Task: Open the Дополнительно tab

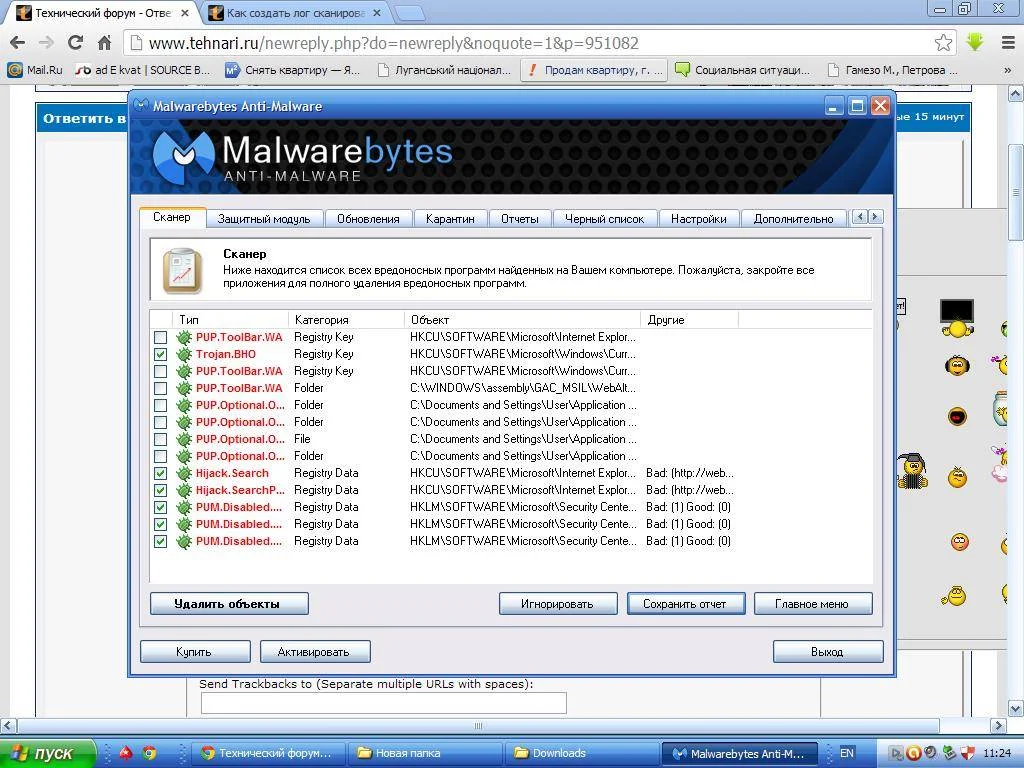Action: tap(793, 219)
